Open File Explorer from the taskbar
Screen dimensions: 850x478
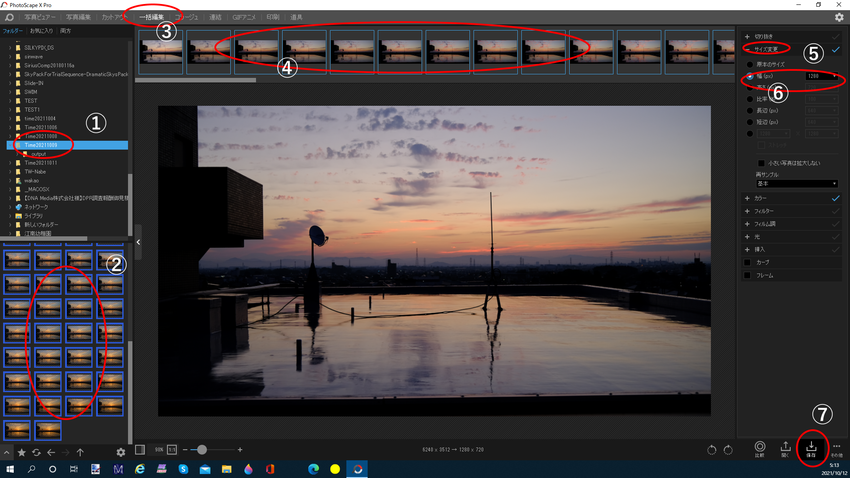coord(227,469)
